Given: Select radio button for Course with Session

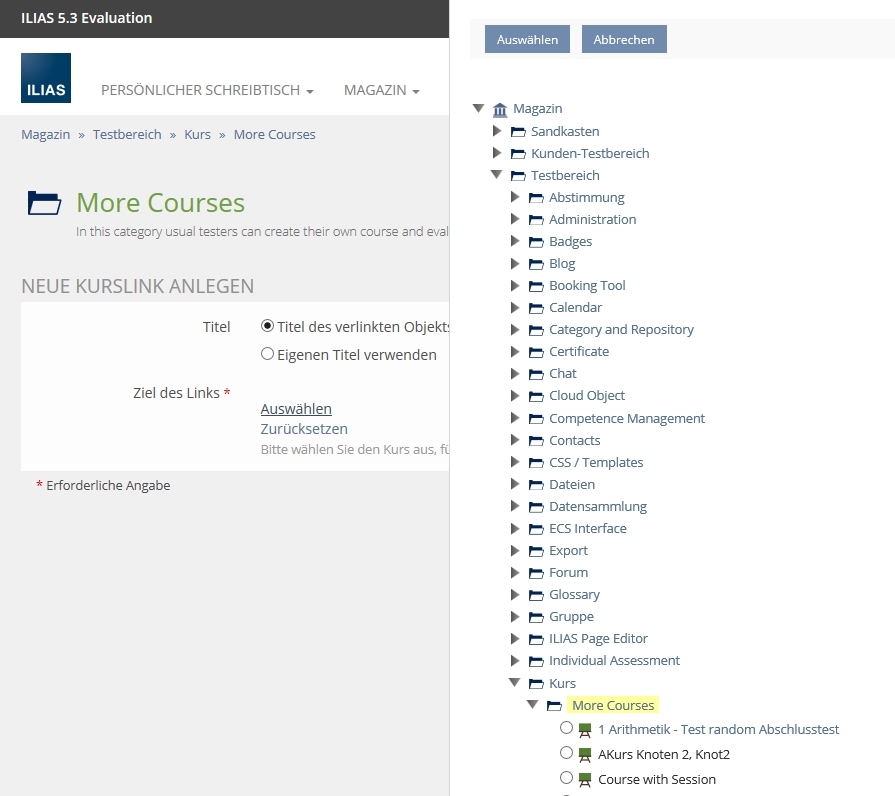Looking at the screenshot, I should [x=567, y=778].
